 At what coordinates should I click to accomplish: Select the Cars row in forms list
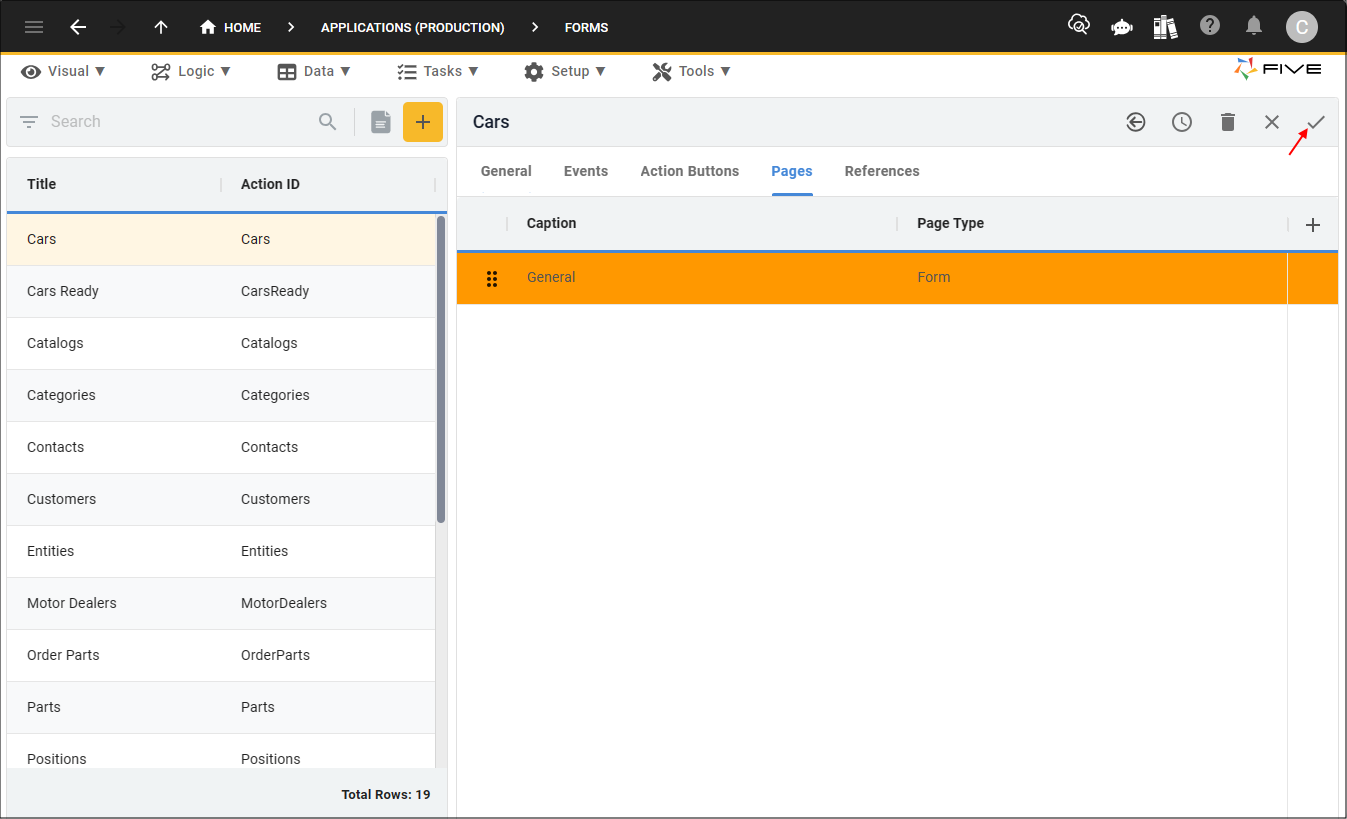point(221,239)
